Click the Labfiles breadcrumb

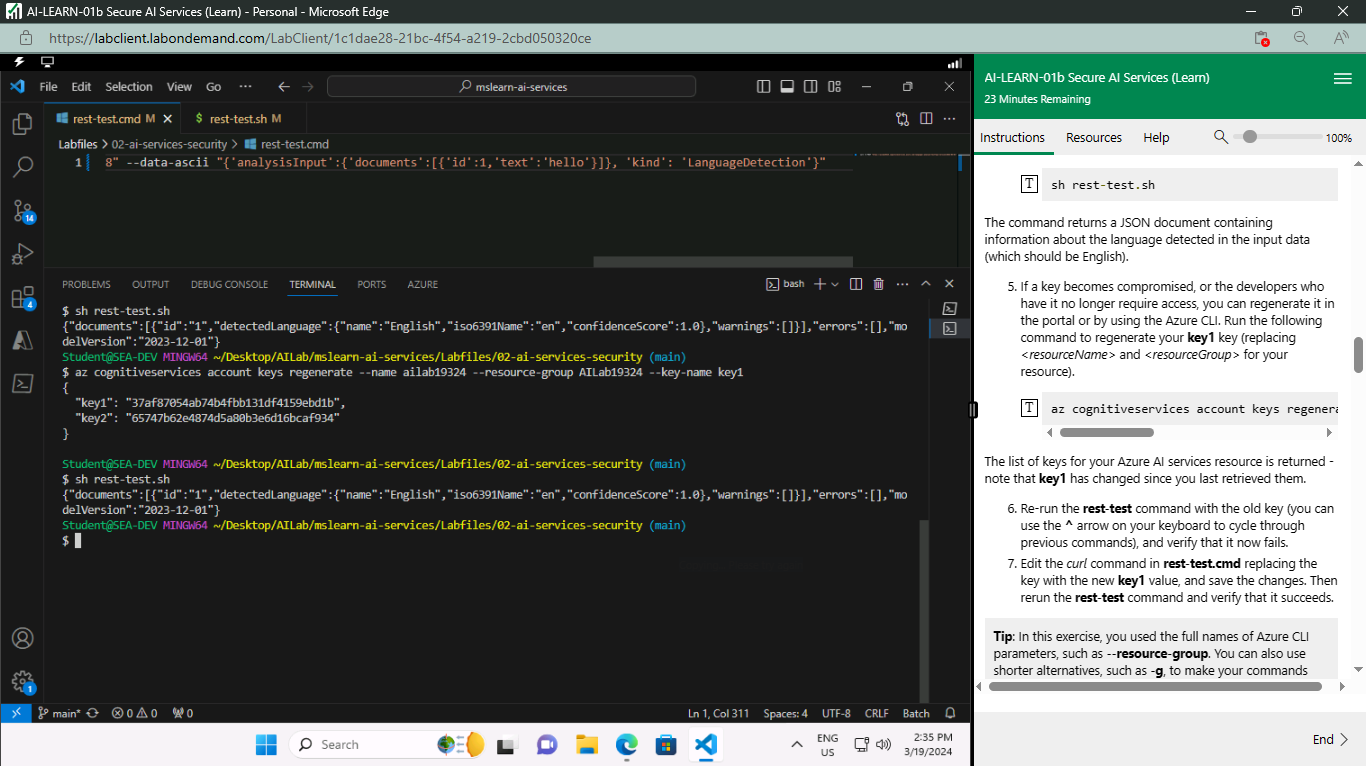78,144
